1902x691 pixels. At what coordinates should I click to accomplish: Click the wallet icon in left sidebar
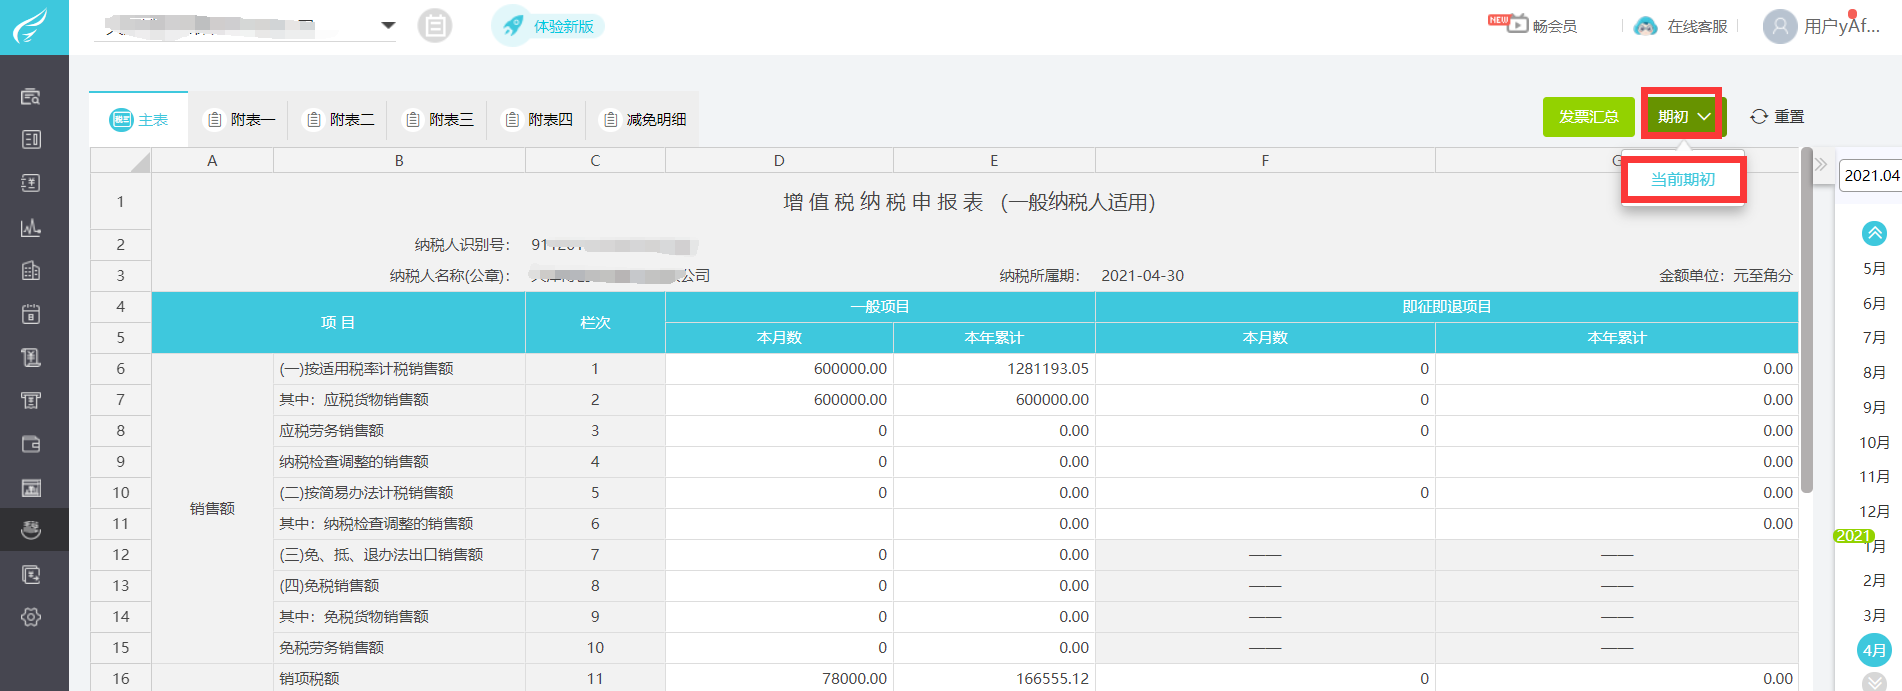pos(31,444)
